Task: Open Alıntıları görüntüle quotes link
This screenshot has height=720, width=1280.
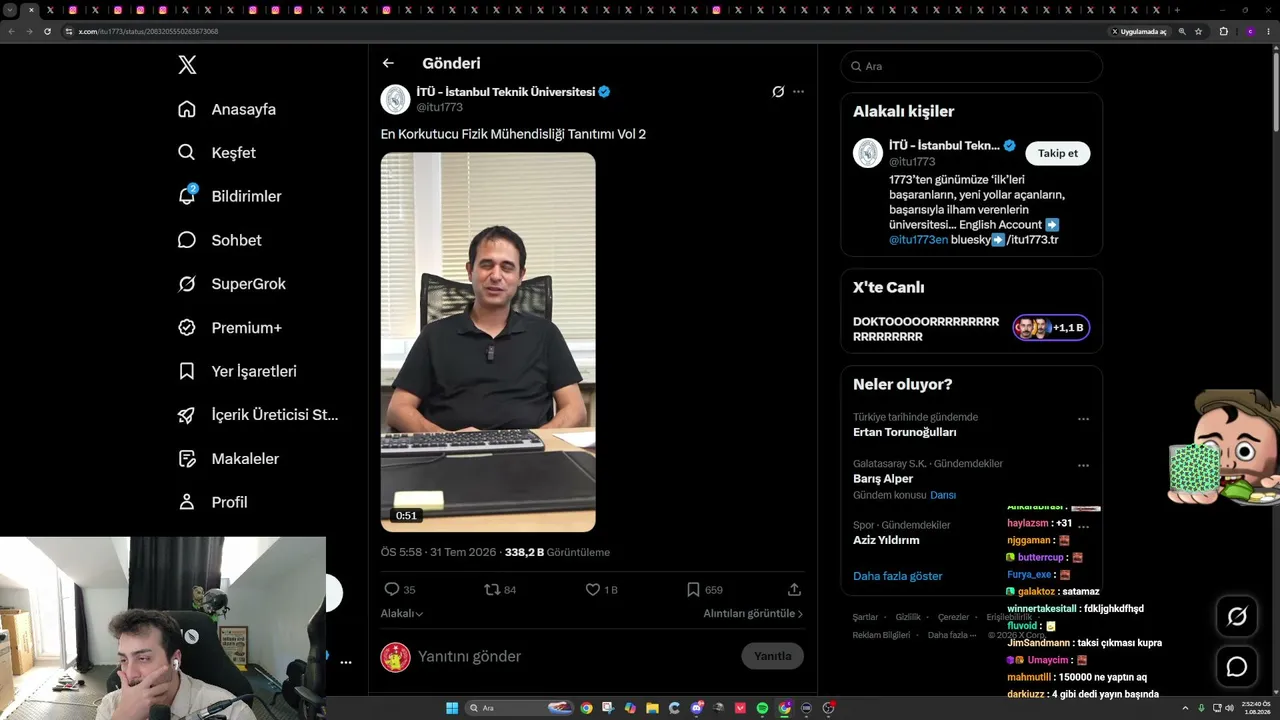Action: click(753, 614)
